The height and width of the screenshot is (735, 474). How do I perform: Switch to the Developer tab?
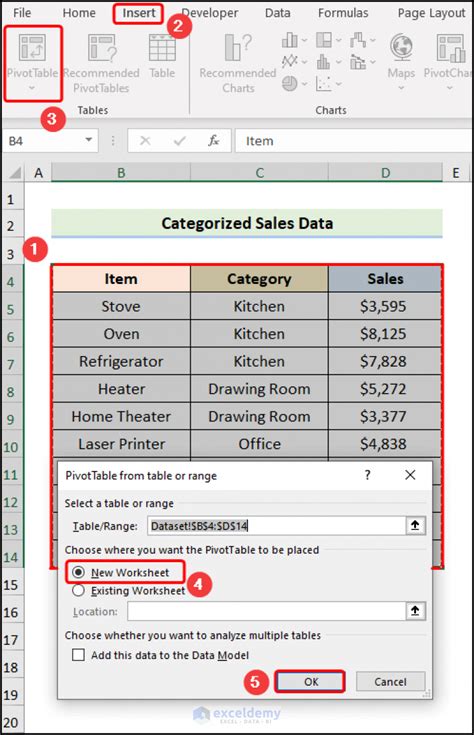click(x=210, y=13)
